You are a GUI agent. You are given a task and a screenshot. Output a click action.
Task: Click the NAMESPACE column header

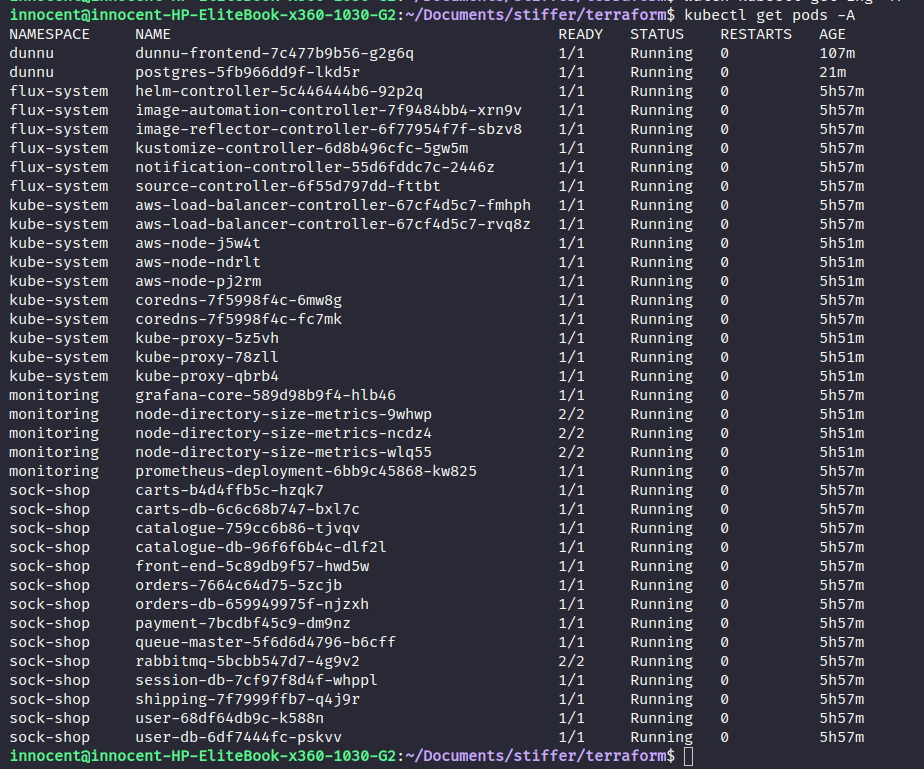click(x=50, y=35)
